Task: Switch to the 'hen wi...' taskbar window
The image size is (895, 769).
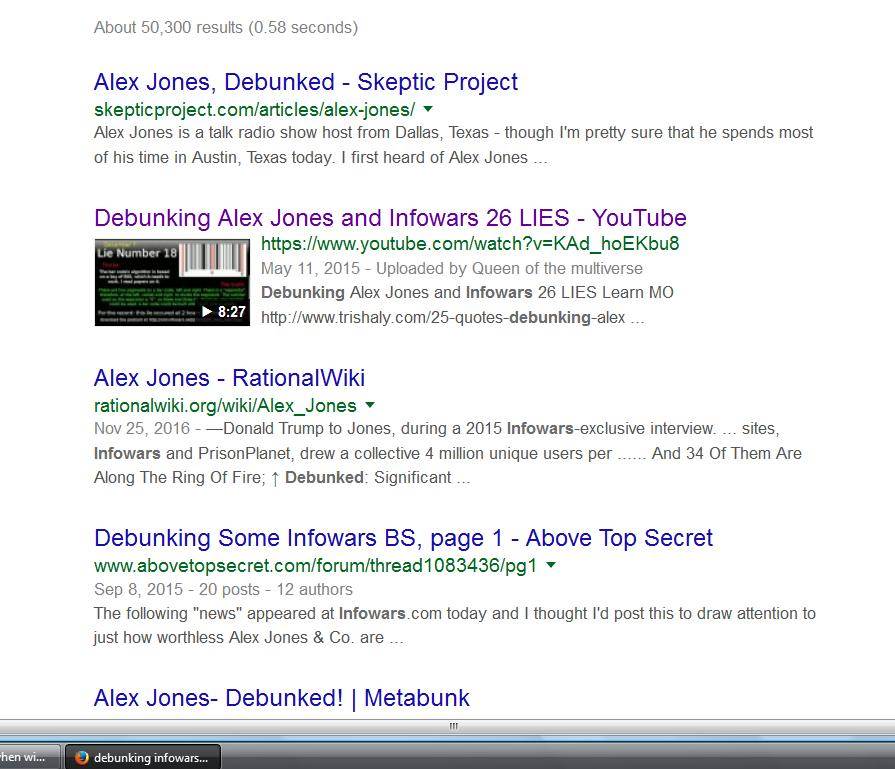Action: pos(25,757)
